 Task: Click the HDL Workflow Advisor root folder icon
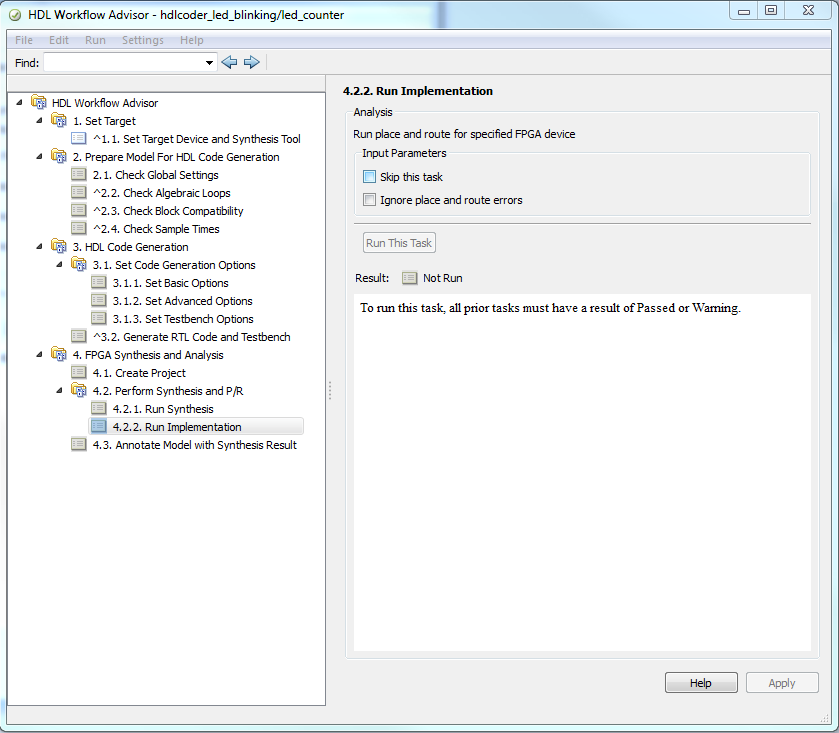[x=39, y=102]
